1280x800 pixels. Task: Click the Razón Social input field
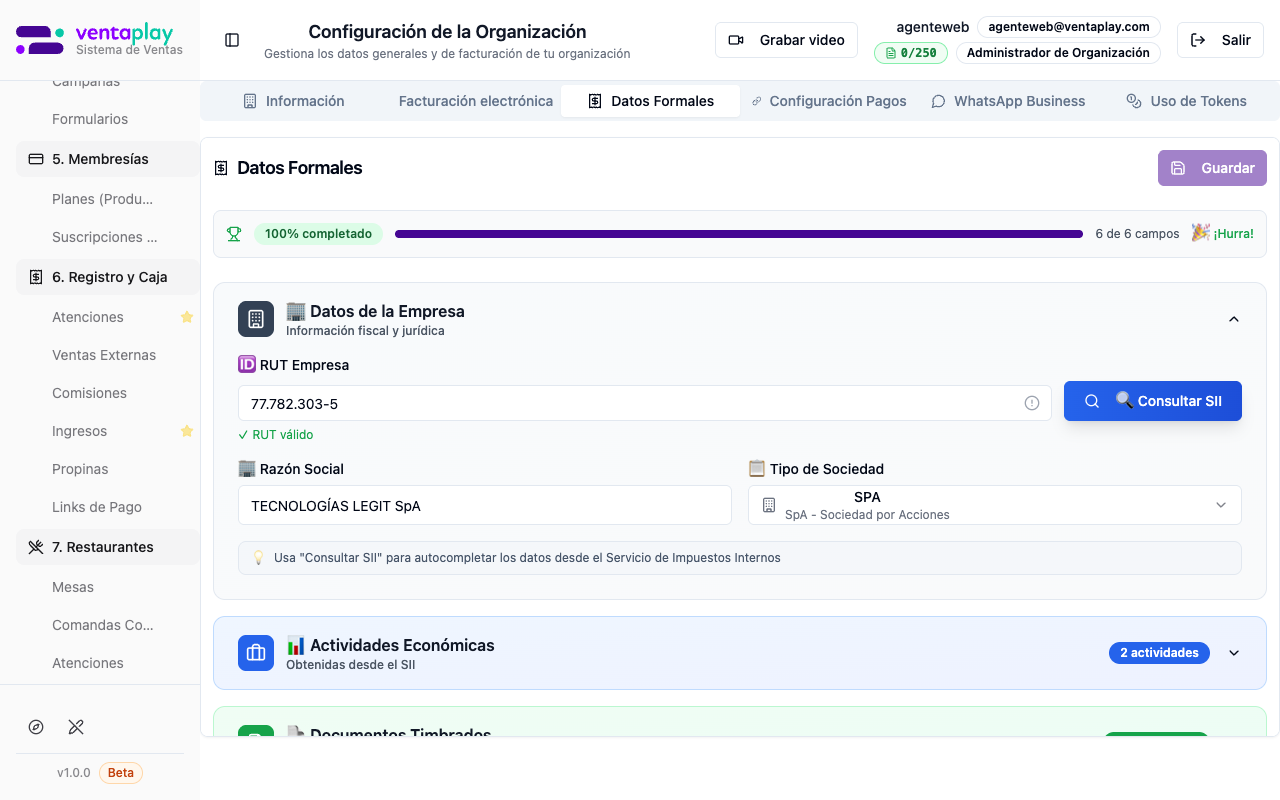484,505
